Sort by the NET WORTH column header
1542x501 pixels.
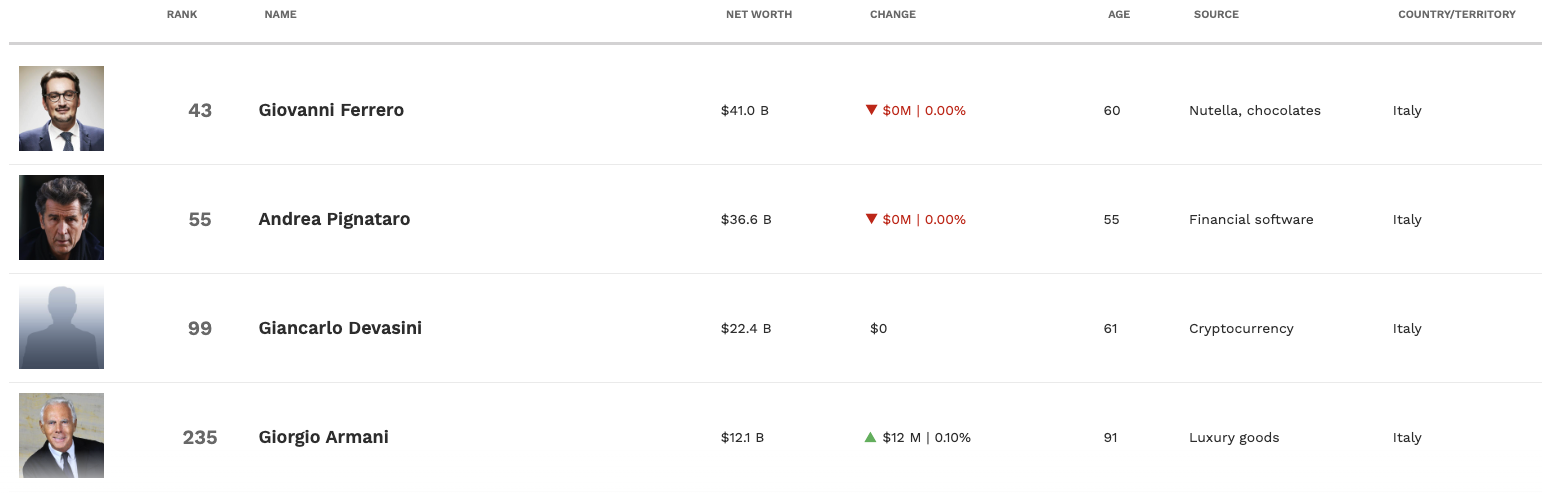pyautogui.click(x=758, y=15)
